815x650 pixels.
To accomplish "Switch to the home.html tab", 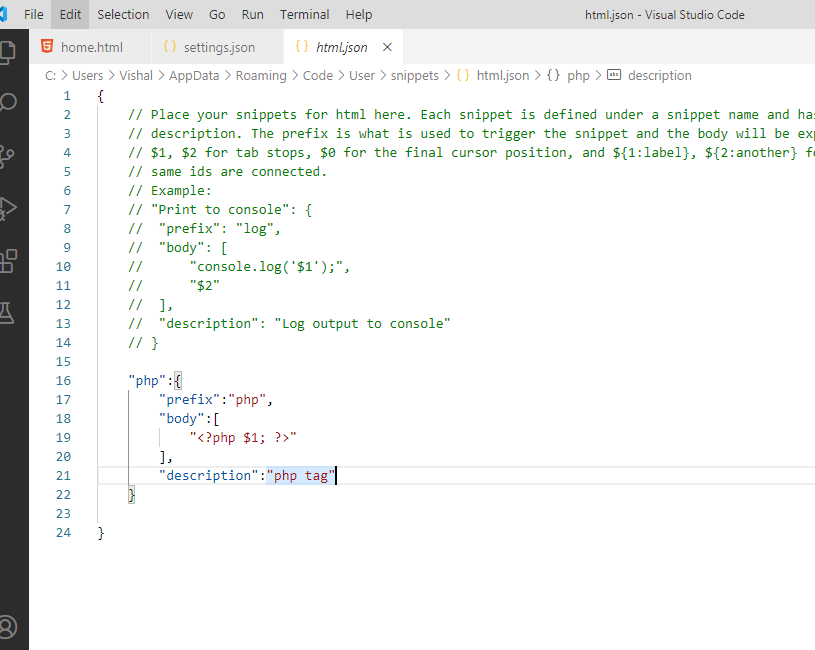I will tap(94, 46).
